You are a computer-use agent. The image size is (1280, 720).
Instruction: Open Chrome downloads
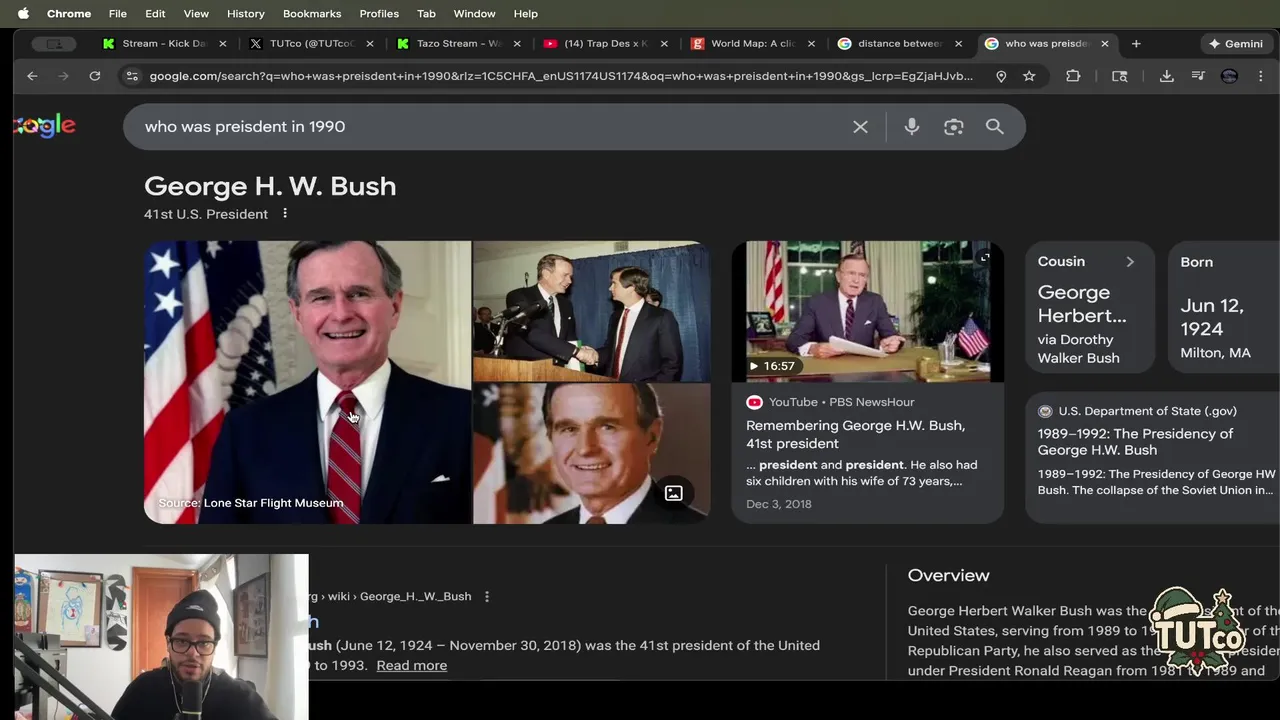pos(1166,76)
